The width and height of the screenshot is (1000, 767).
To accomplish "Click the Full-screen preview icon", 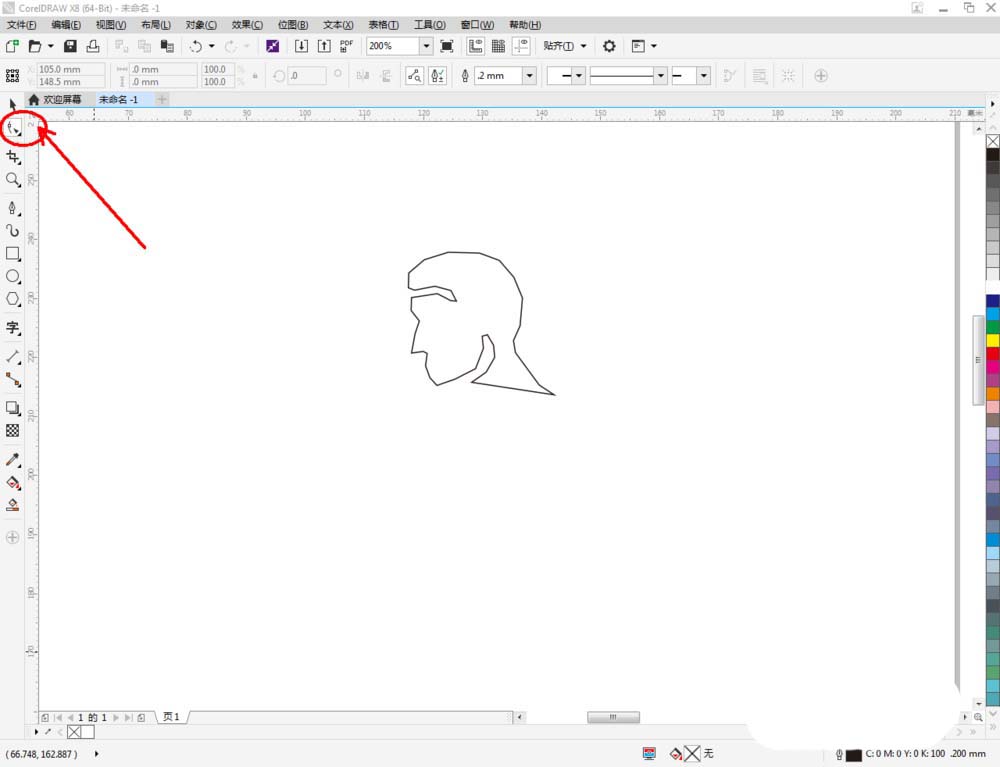I will [447, 46].
